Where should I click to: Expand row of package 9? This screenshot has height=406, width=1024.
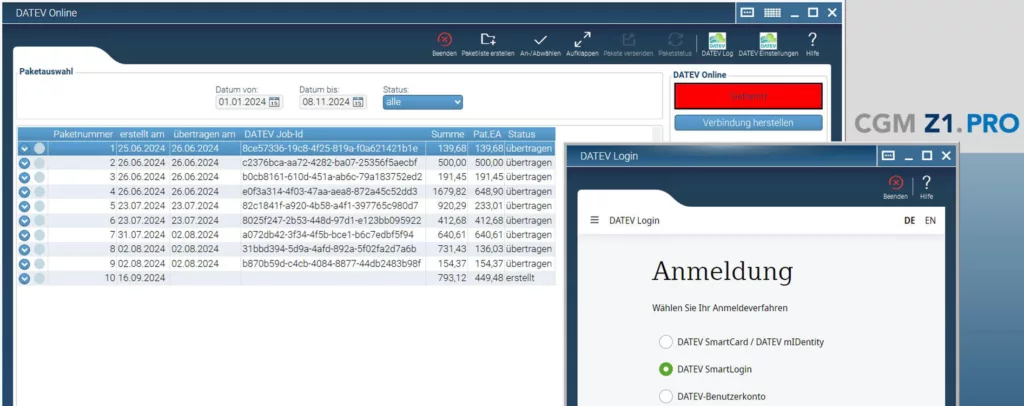pyautogui.click(x=25, y=264)
